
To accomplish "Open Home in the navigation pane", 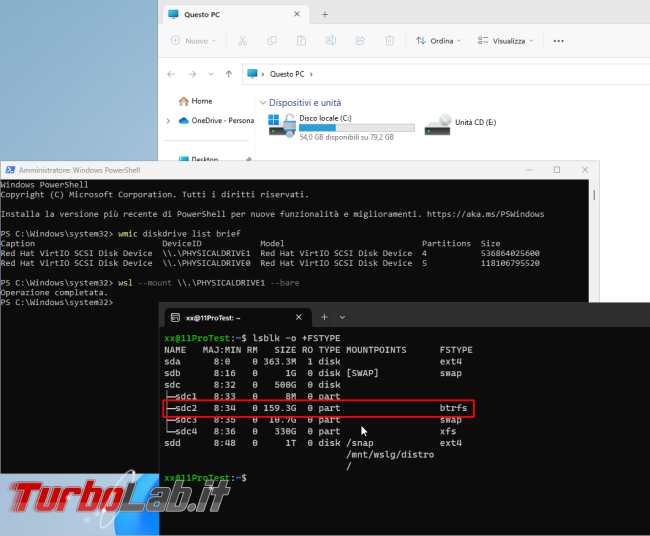I will pyautogui.click(x=195, y=101).
